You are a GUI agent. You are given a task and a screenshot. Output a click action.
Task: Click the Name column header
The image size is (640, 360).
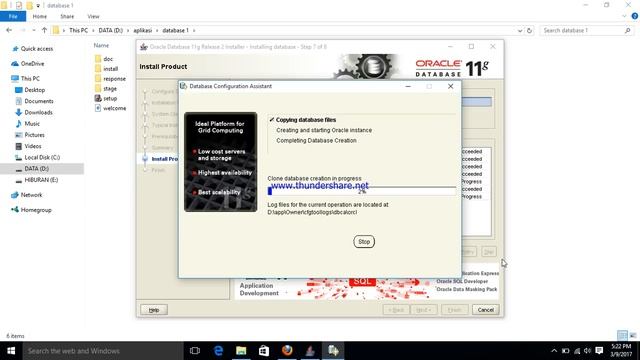(101, 45)
